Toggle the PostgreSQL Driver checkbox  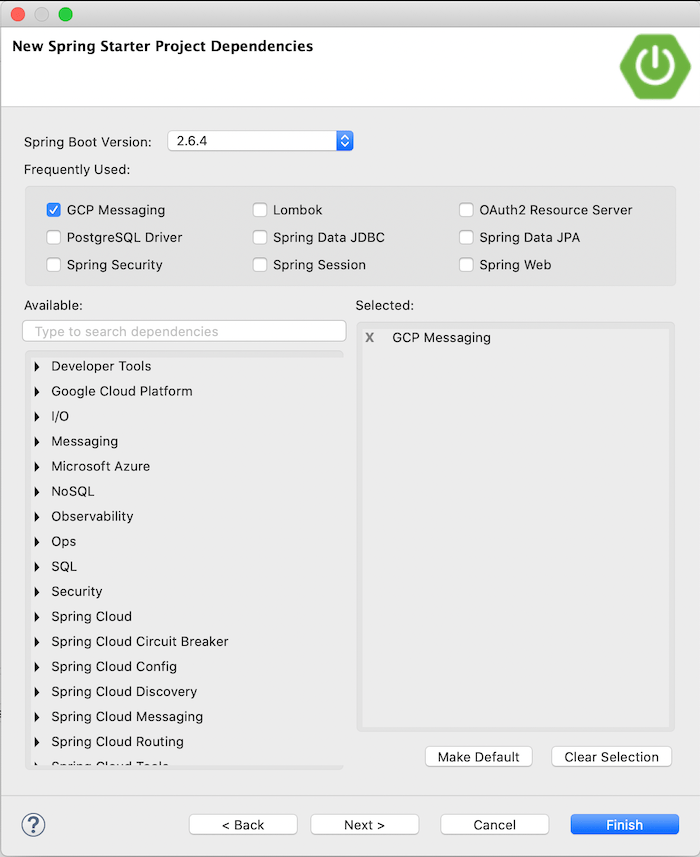point(53,237)
